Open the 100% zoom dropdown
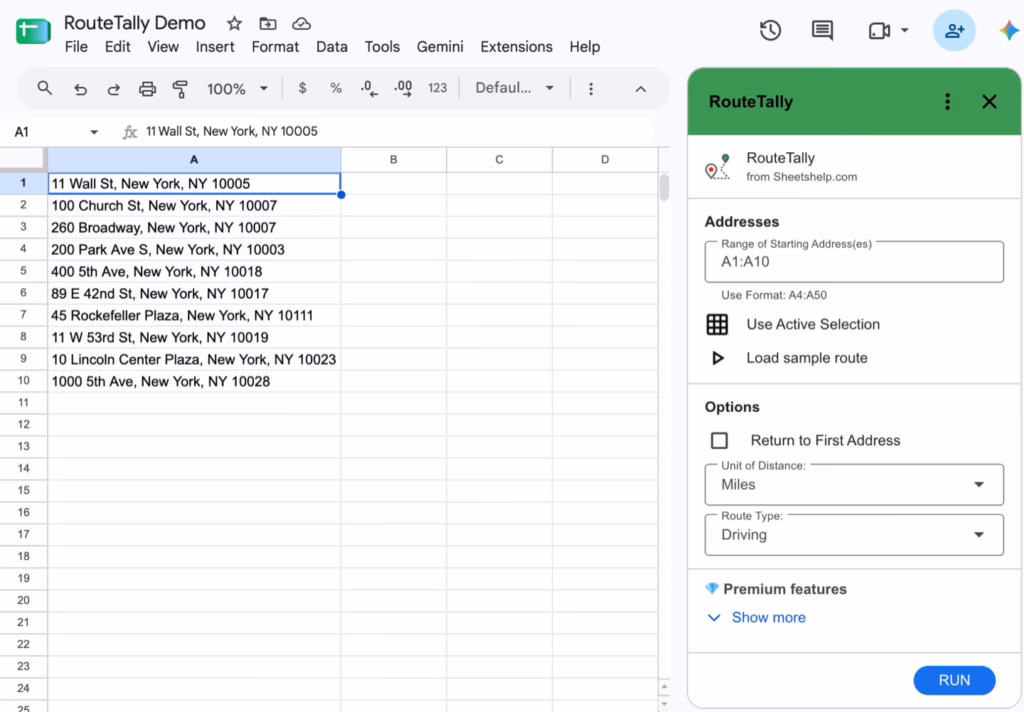Image resolution: width=1024 pixels, height=712 pixels. [238, 89]
